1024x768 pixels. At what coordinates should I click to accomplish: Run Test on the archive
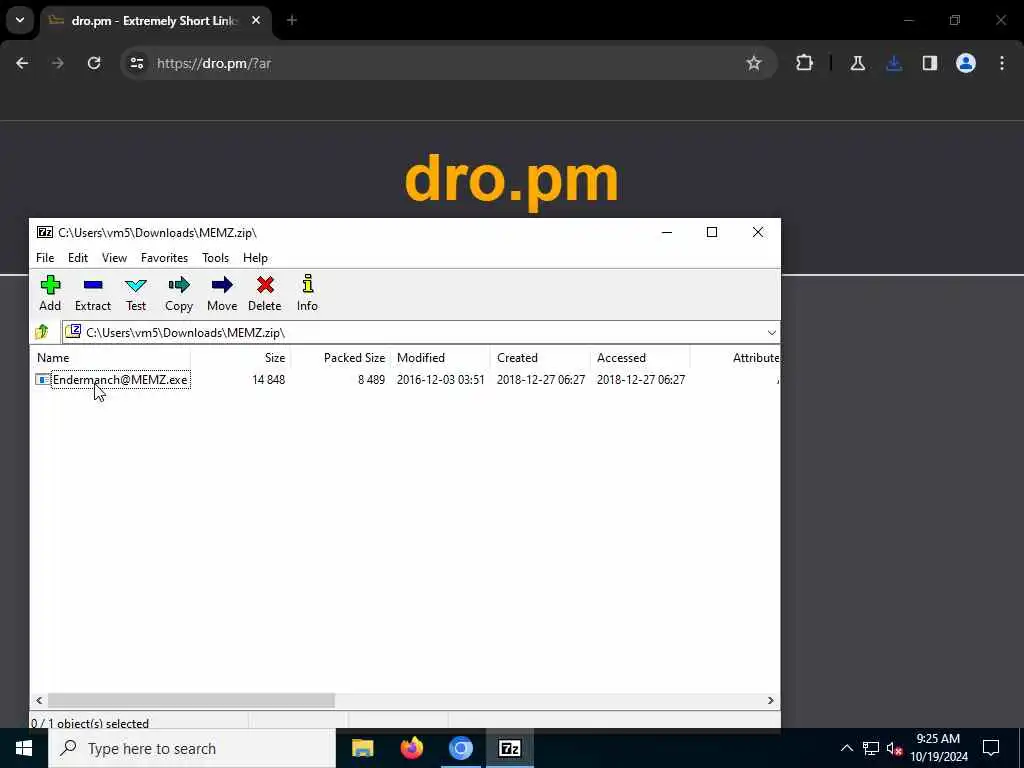(136, 293)
